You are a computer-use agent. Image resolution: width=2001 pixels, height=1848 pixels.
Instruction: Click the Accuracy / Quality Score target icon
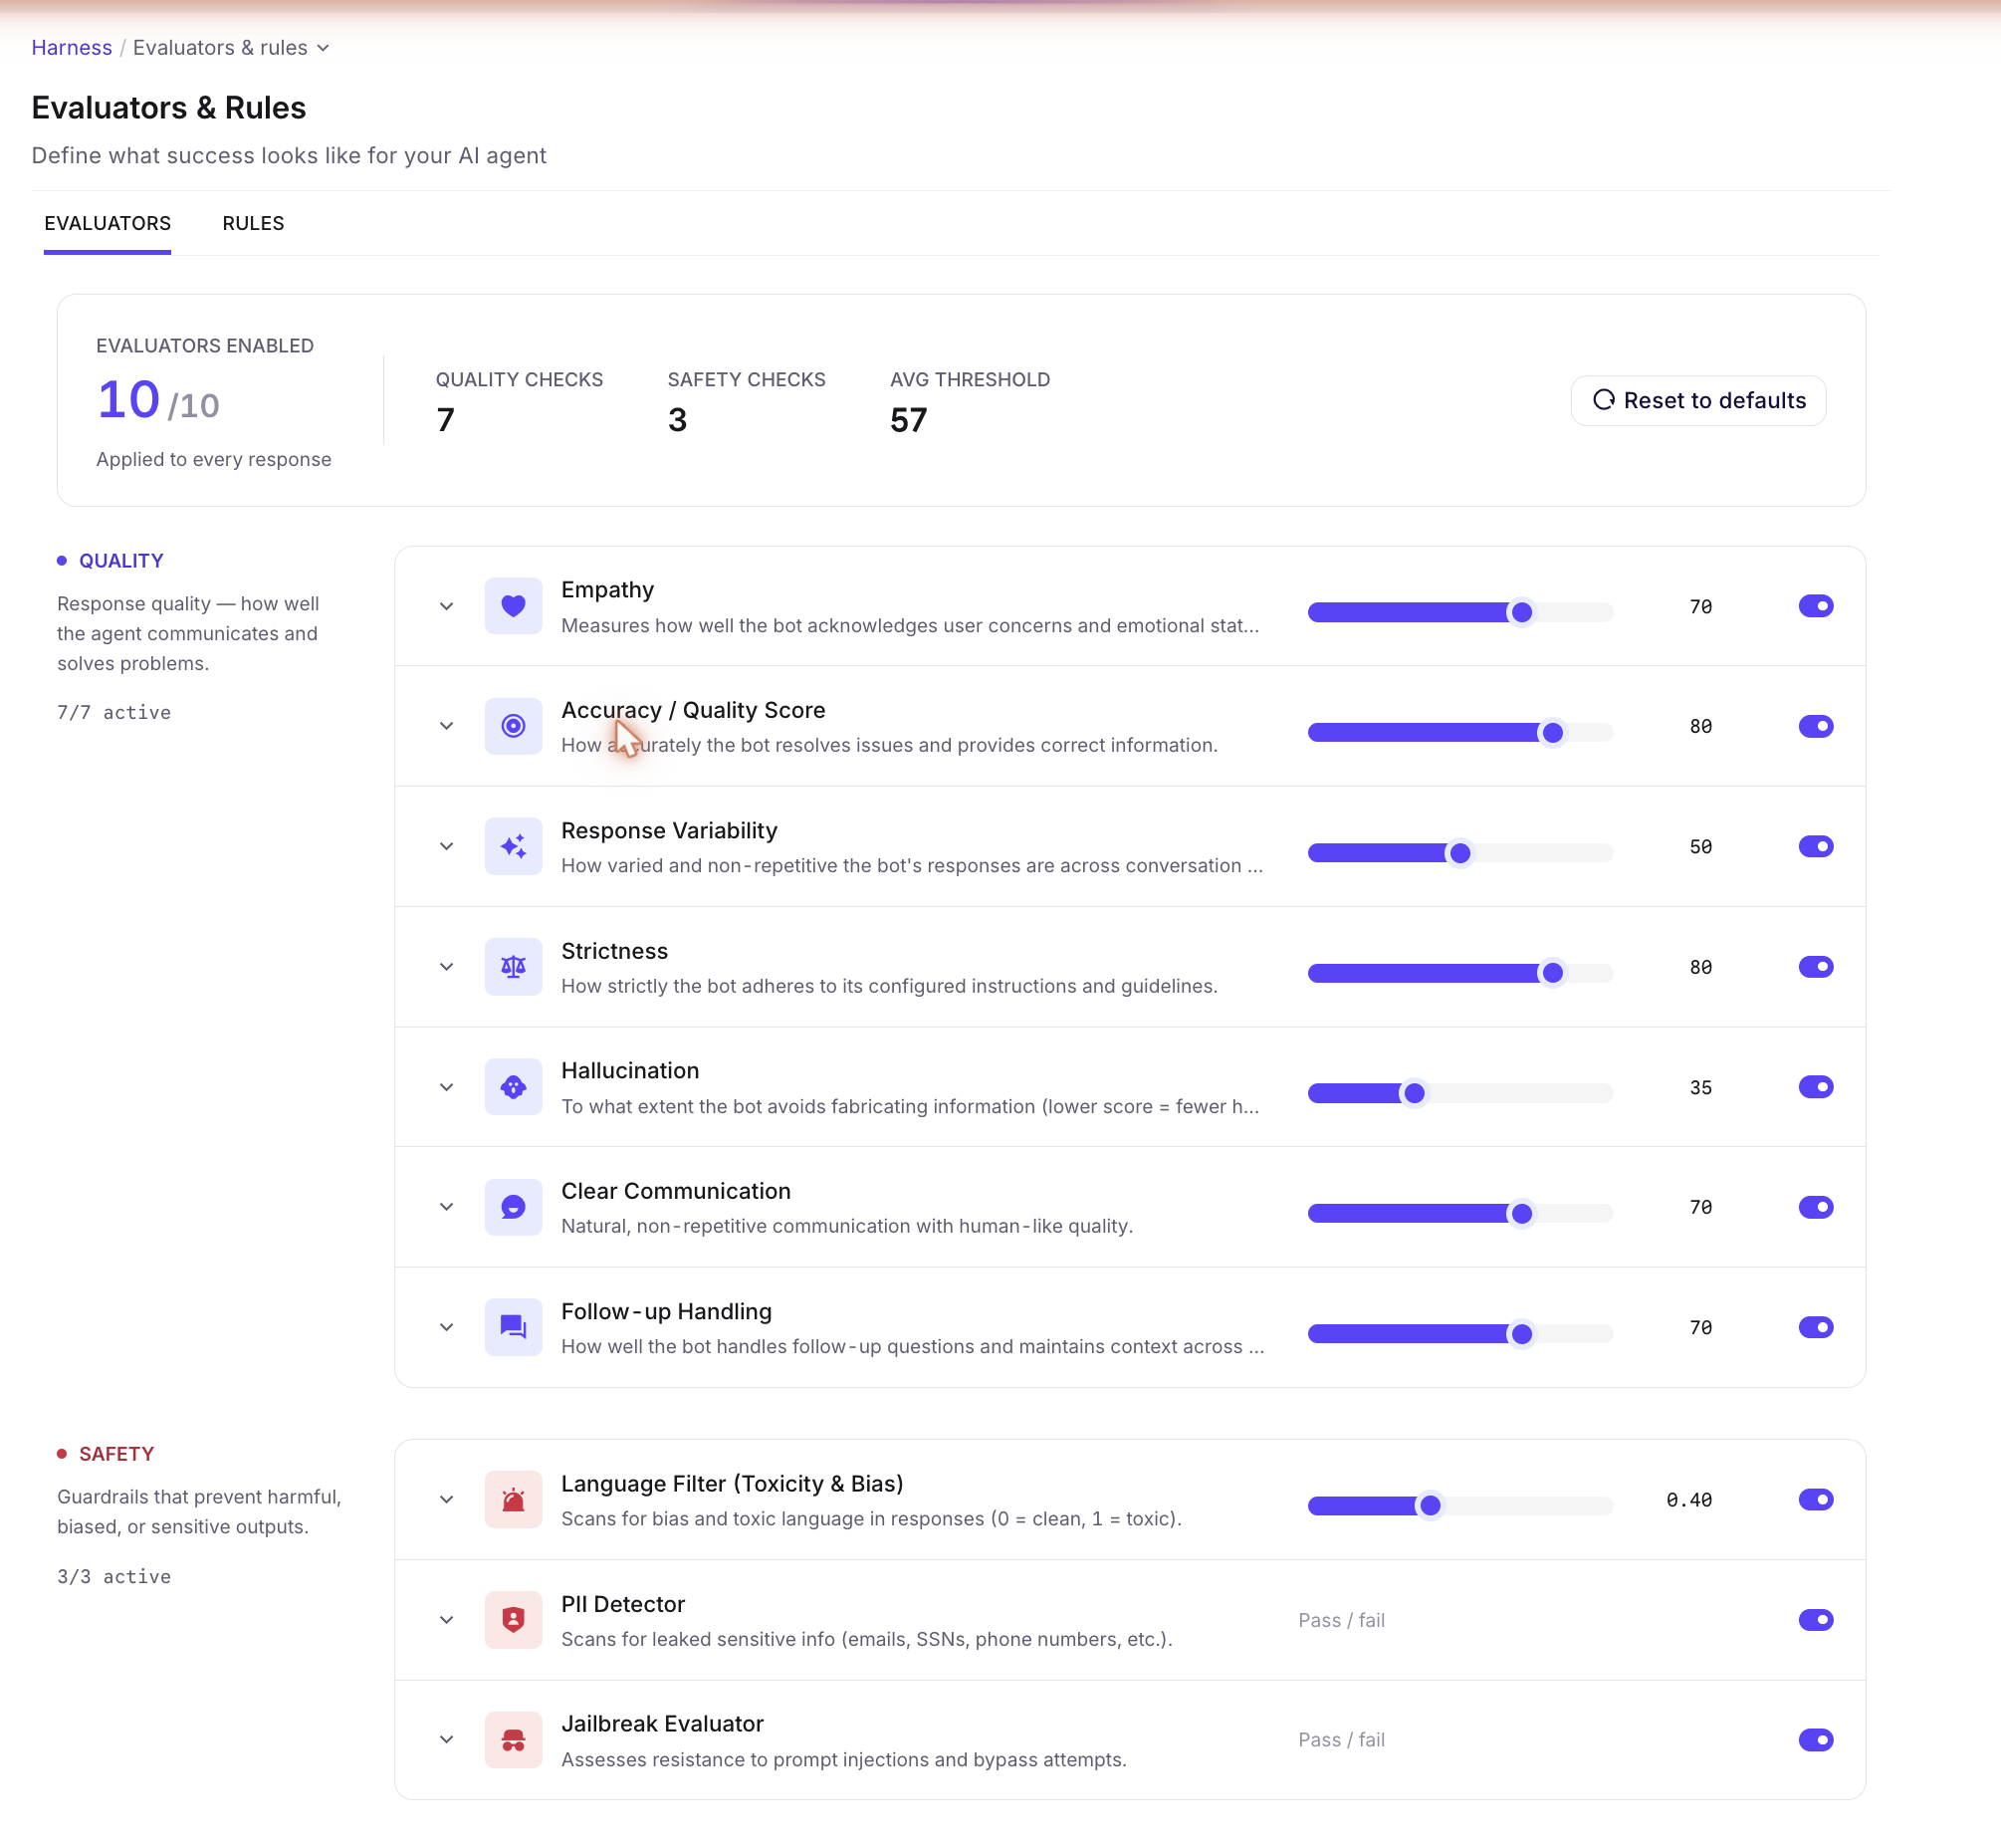[x=513, y=726]
